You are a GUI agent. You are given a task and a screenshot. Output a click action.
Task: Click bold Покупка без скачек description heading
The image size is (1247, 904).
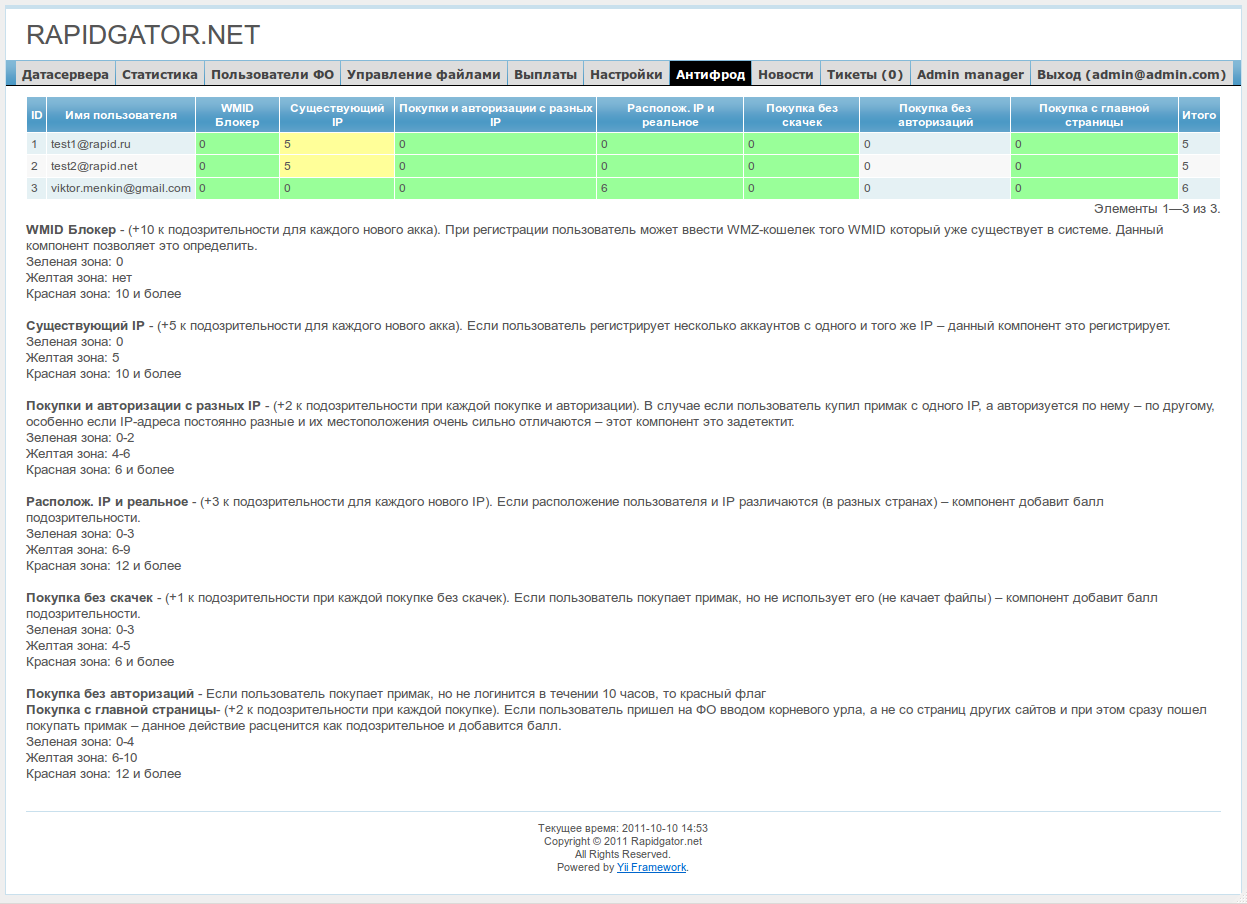coord(90,598)
